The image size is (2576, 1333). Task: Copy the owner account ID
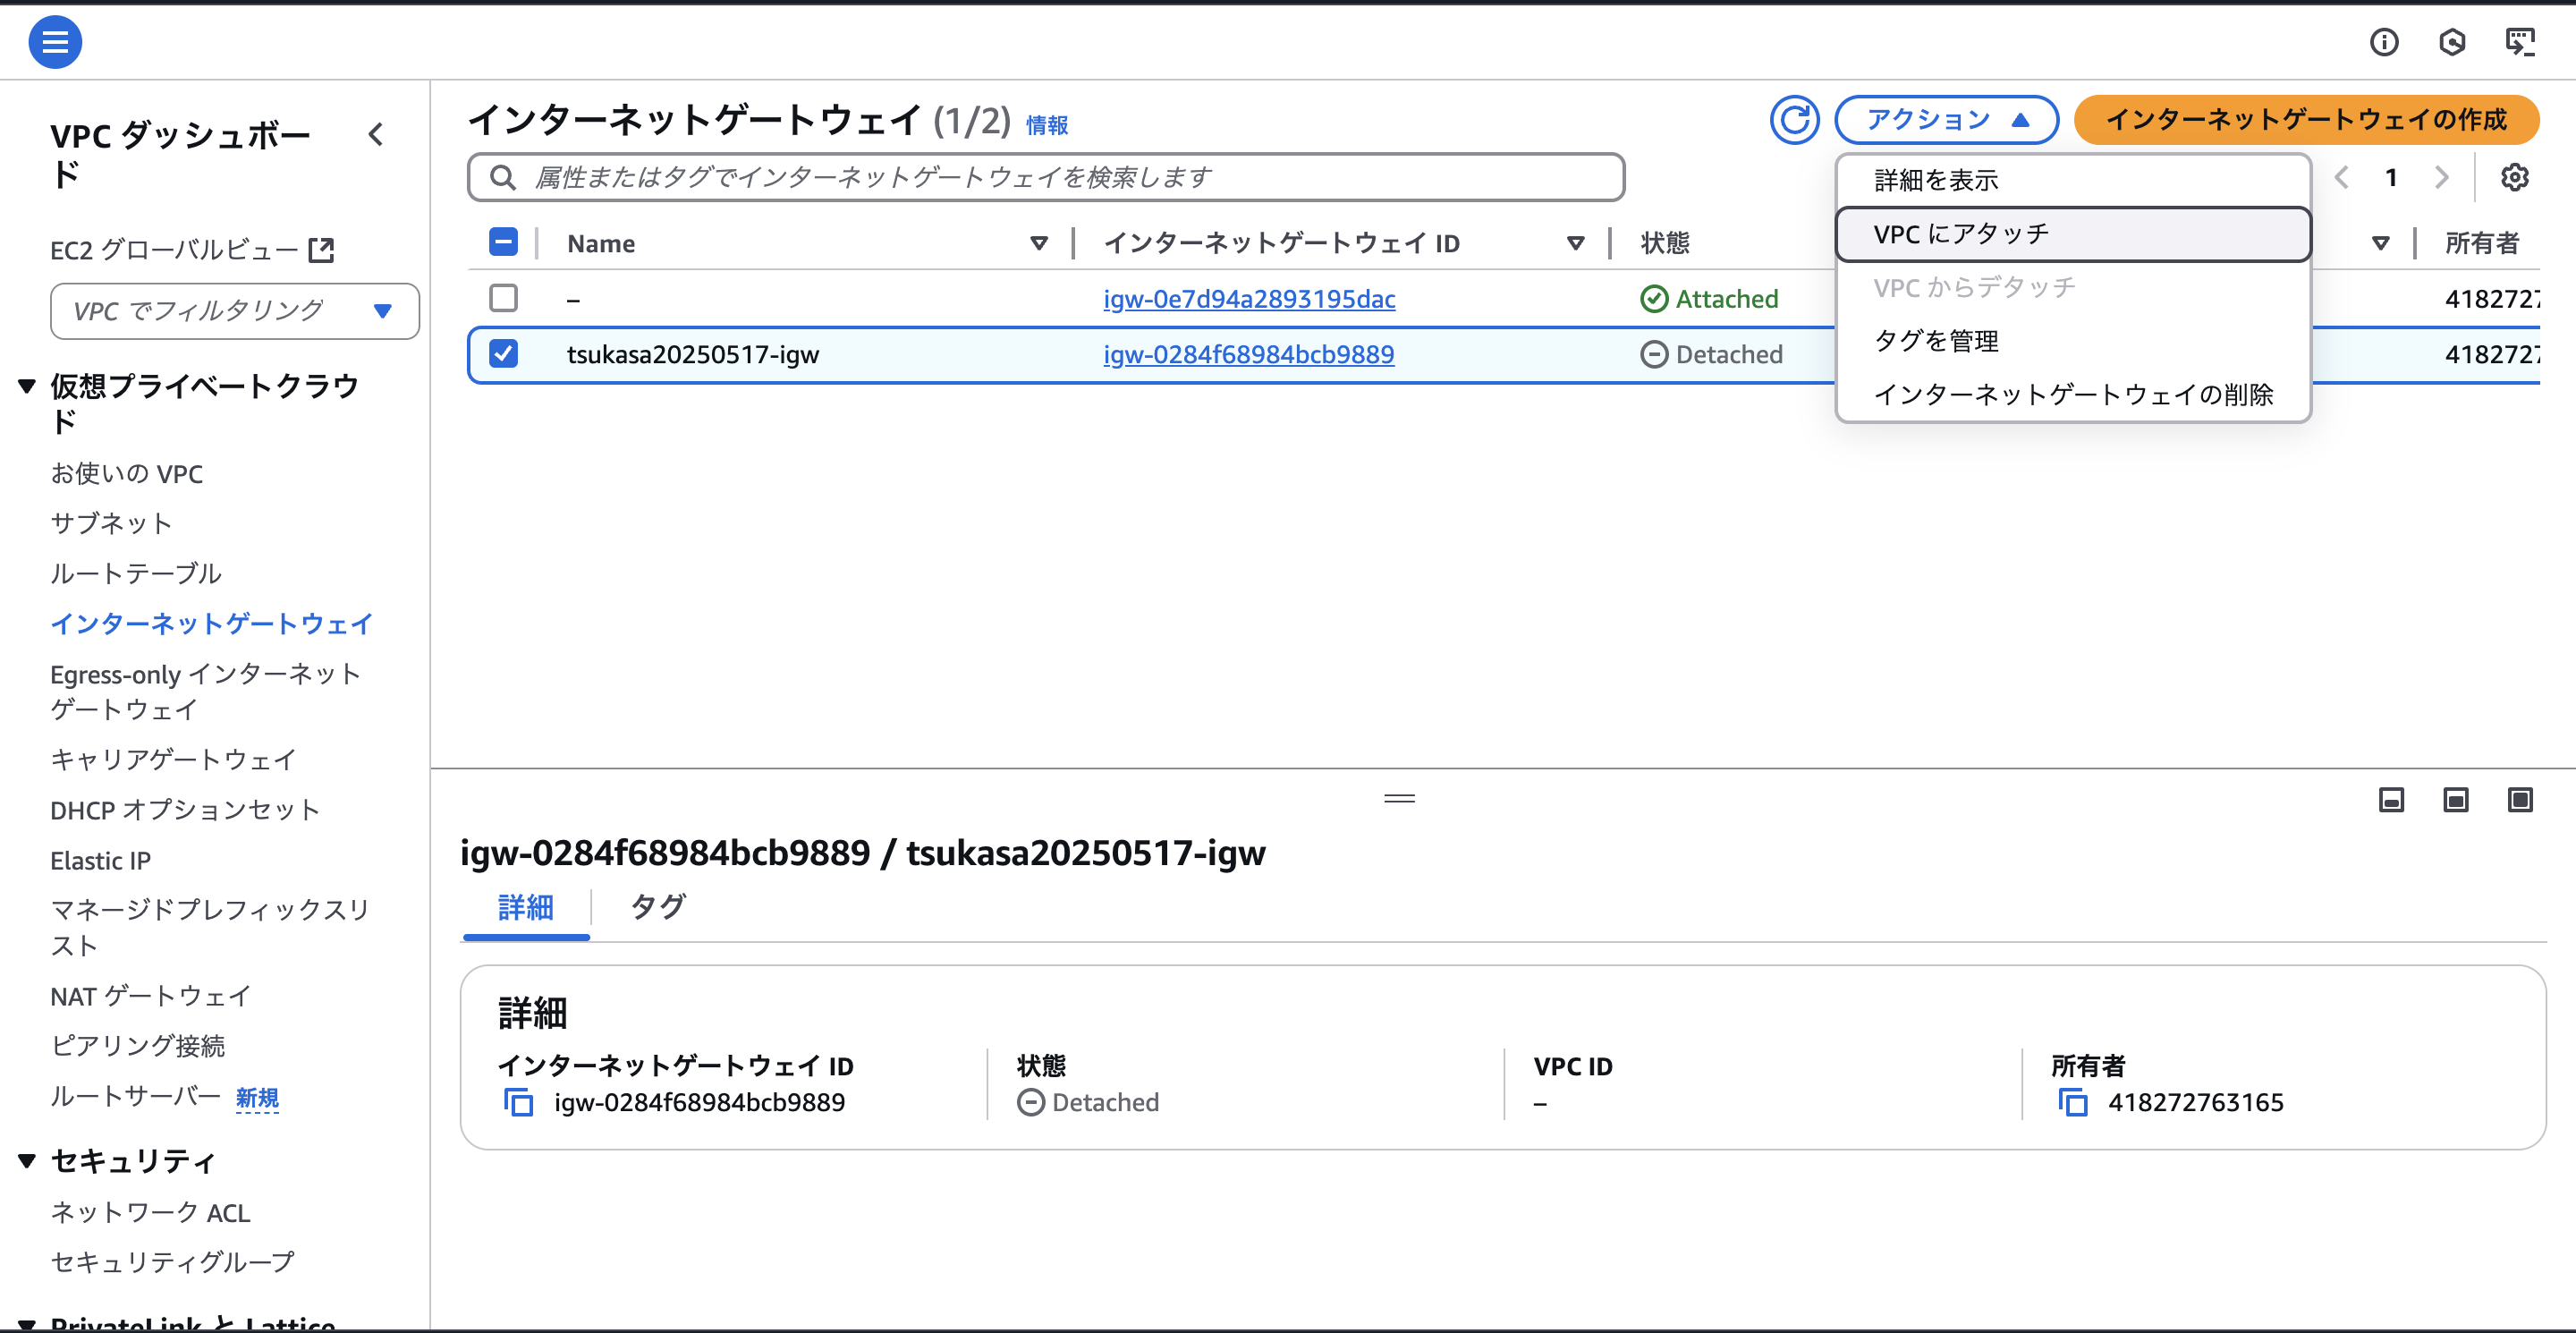pos(2073,1102)
